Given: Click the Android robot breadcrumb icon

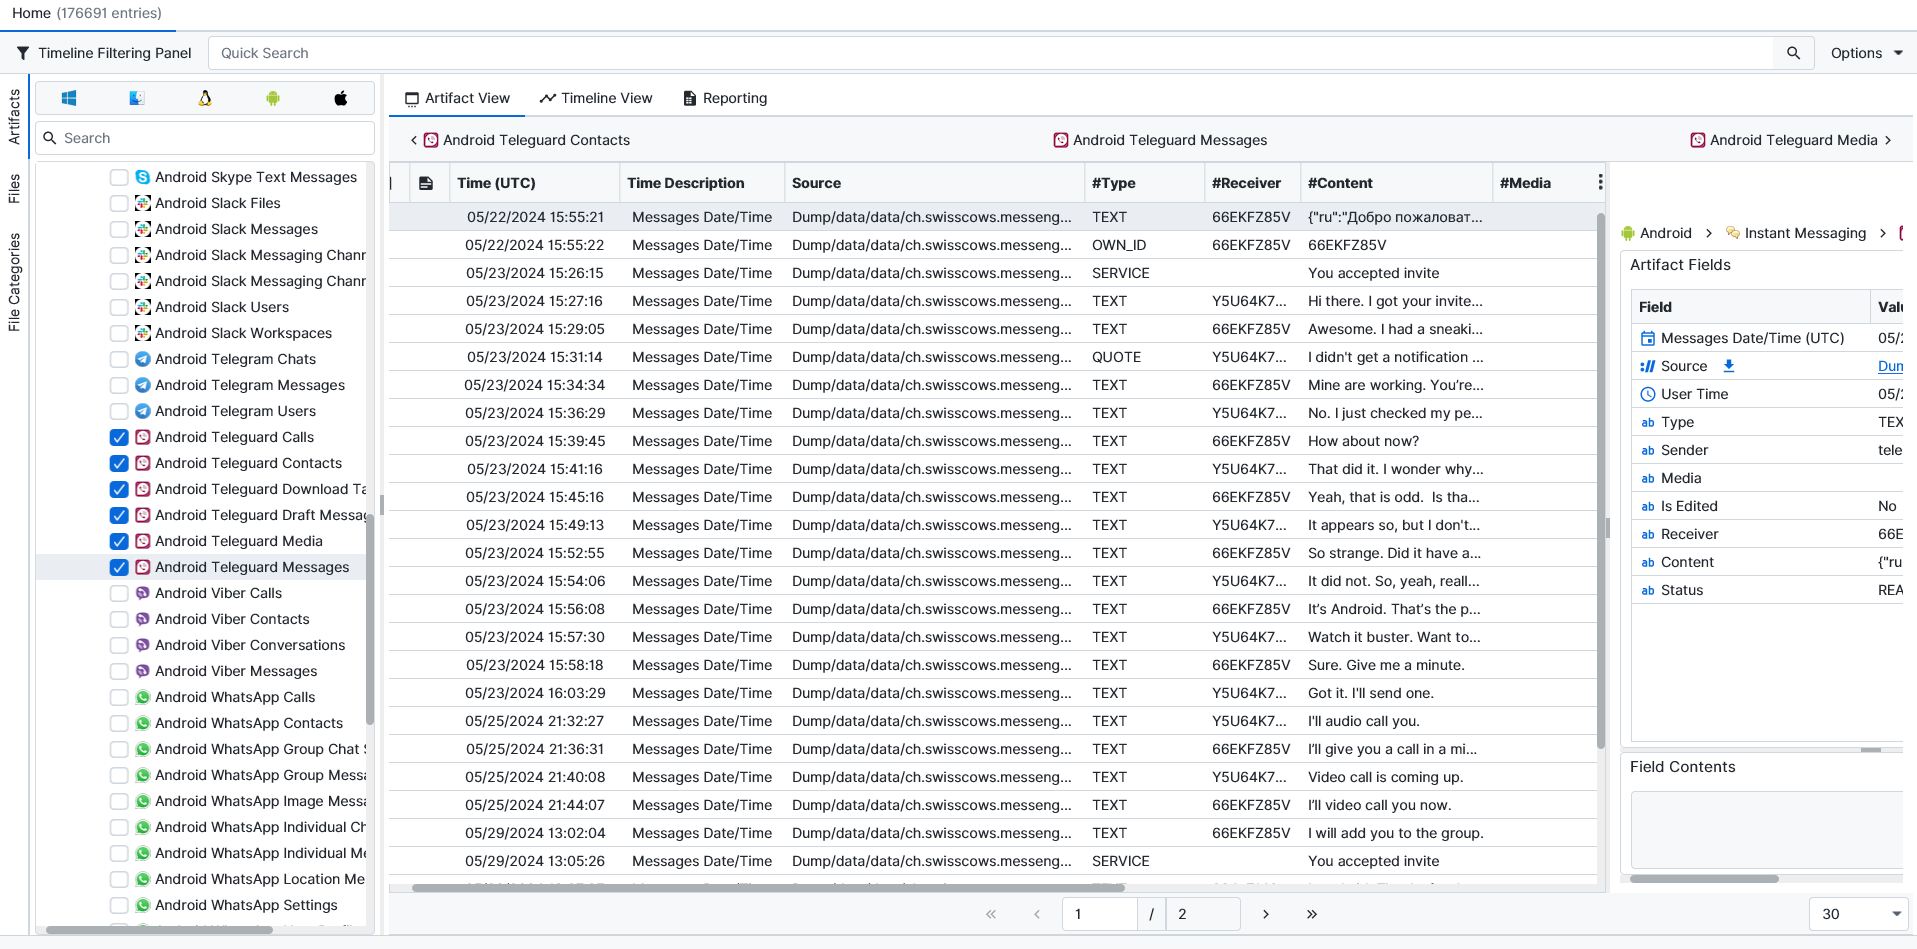Looking at the screenshot, I should coord(1628,233).
